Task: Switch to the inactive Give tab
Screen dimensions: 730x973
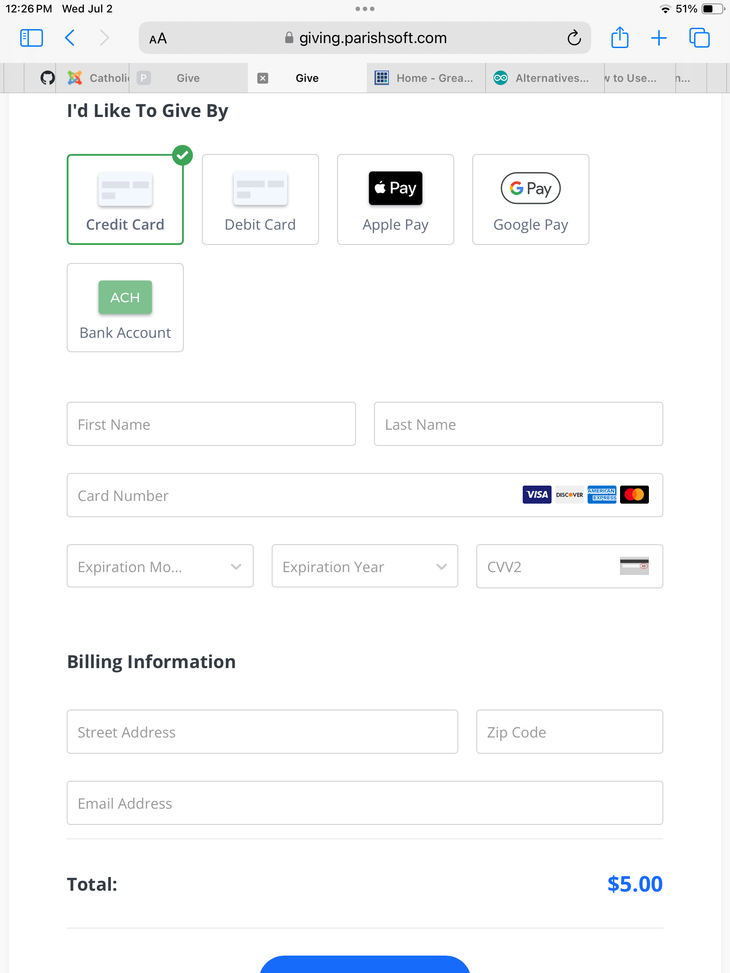Action: click(189, 78)
